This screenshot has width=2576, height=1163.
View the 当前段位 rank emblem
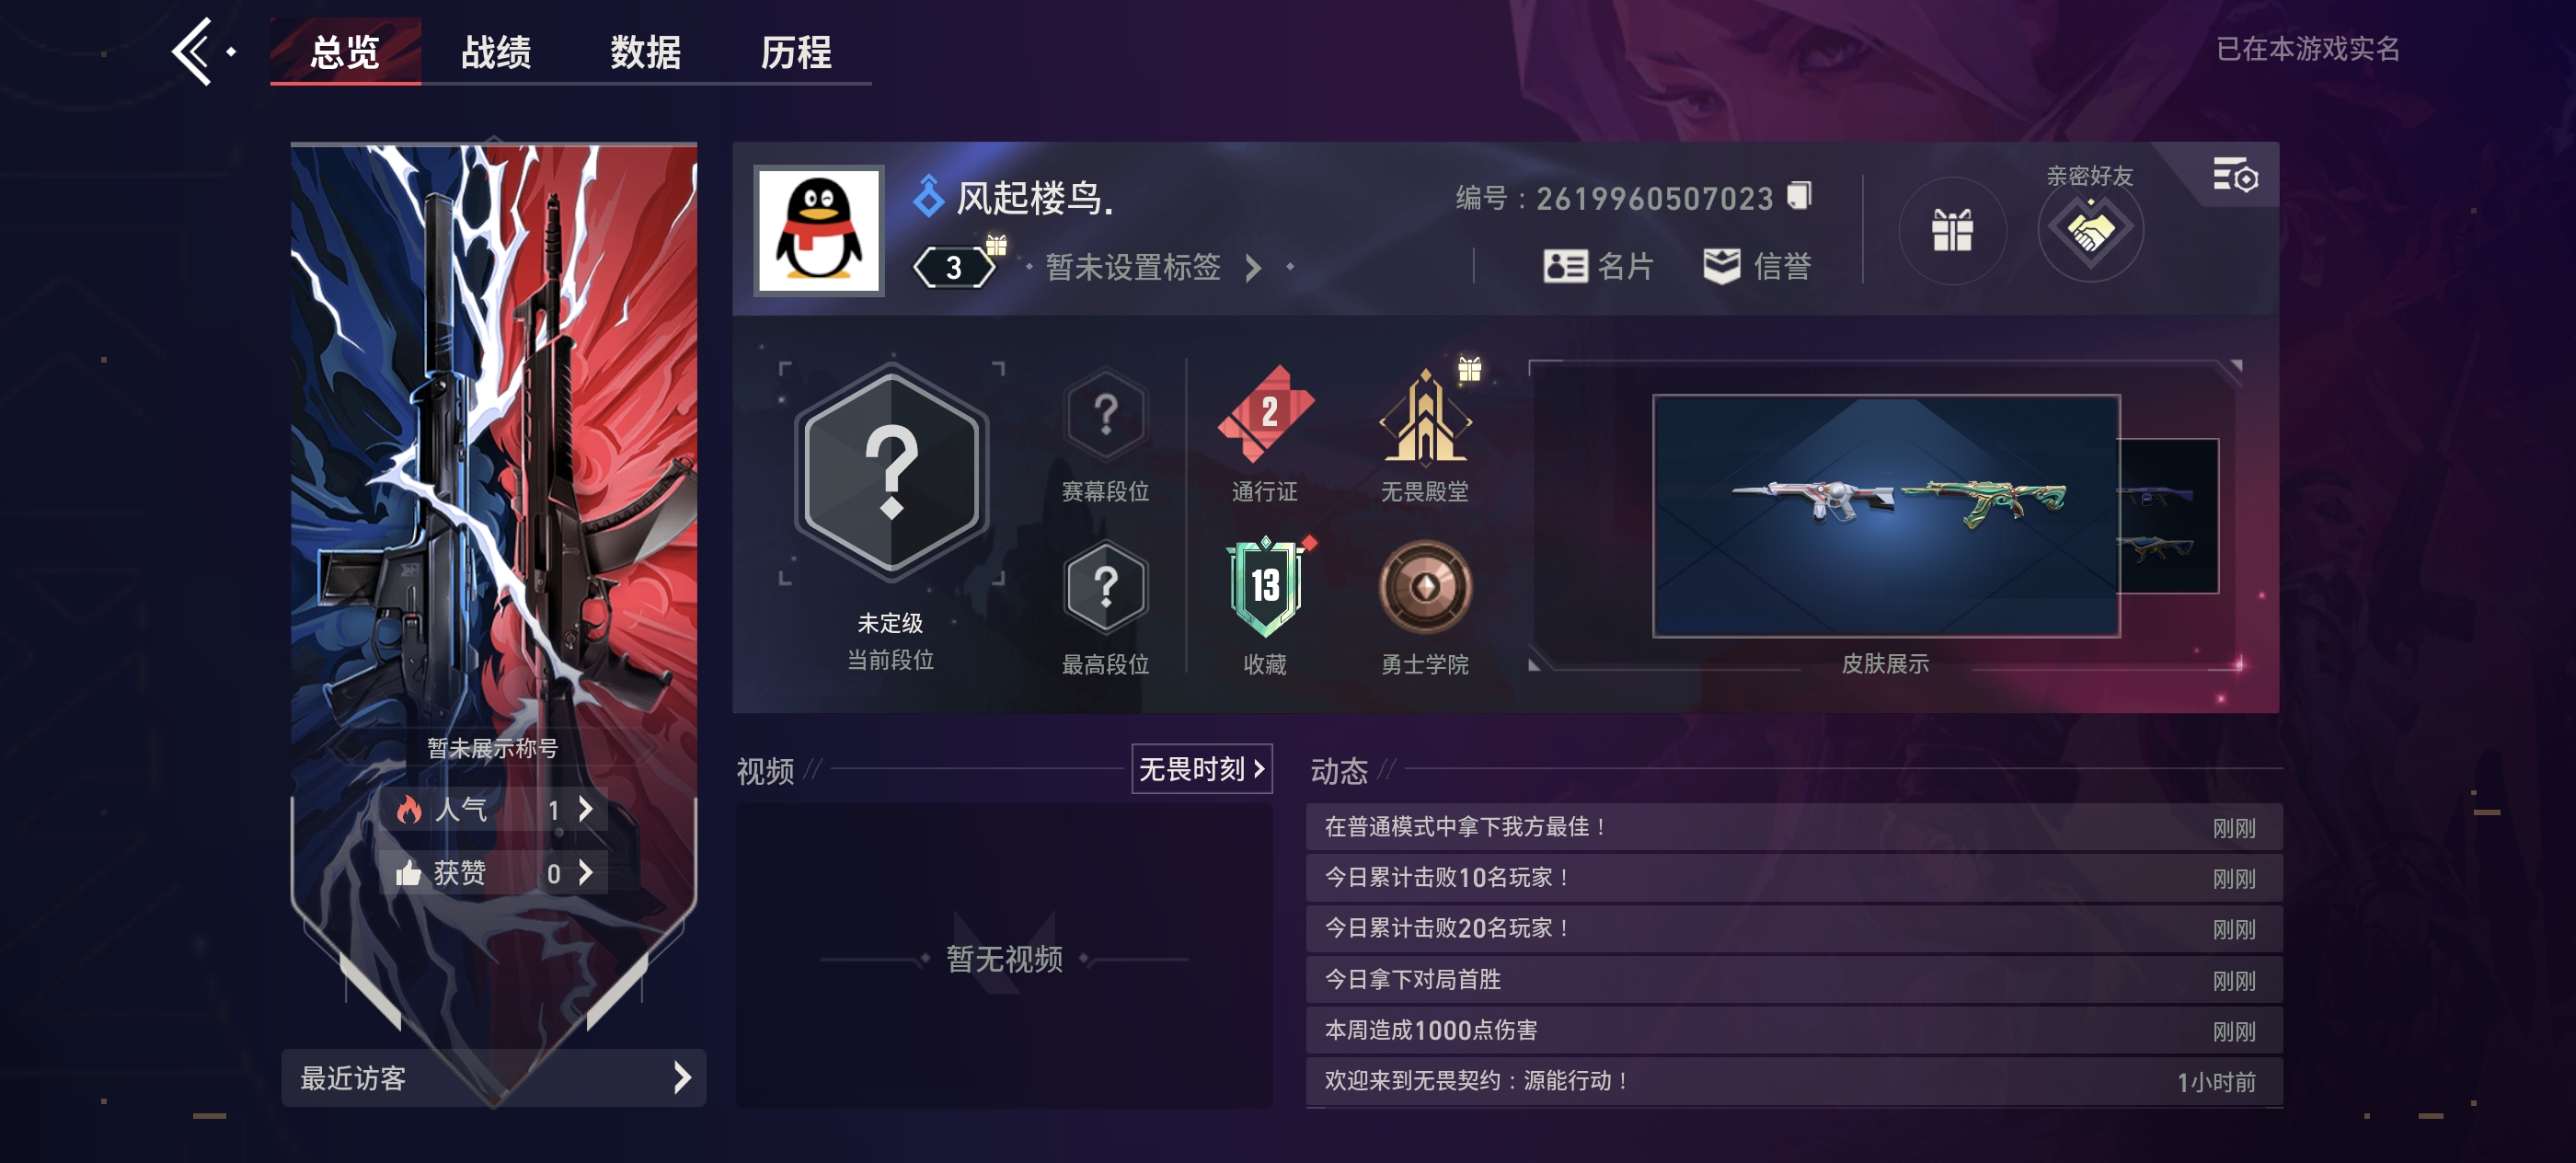click(x=890, y=474)
